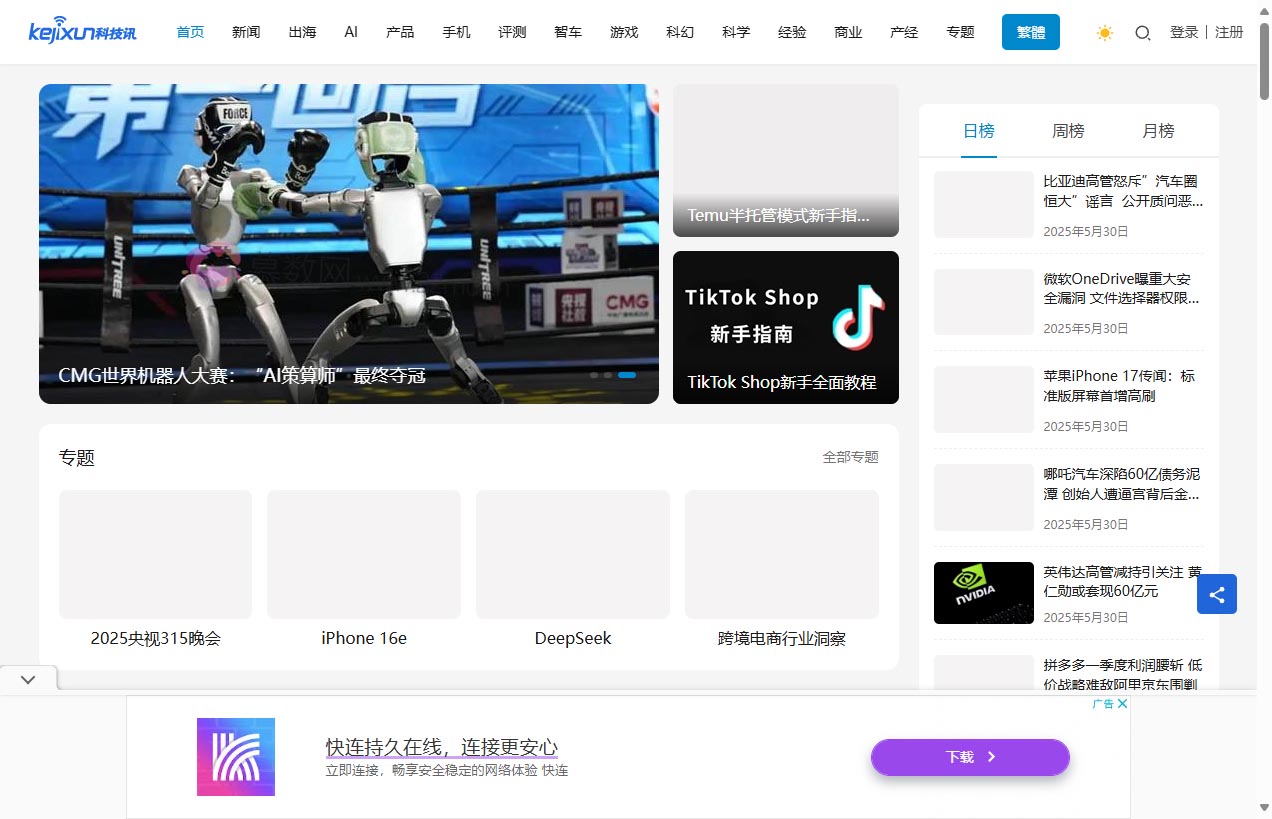Click the 全部专题 link
This screenshot has width=1272, height=819.
[x=850, y=457]
